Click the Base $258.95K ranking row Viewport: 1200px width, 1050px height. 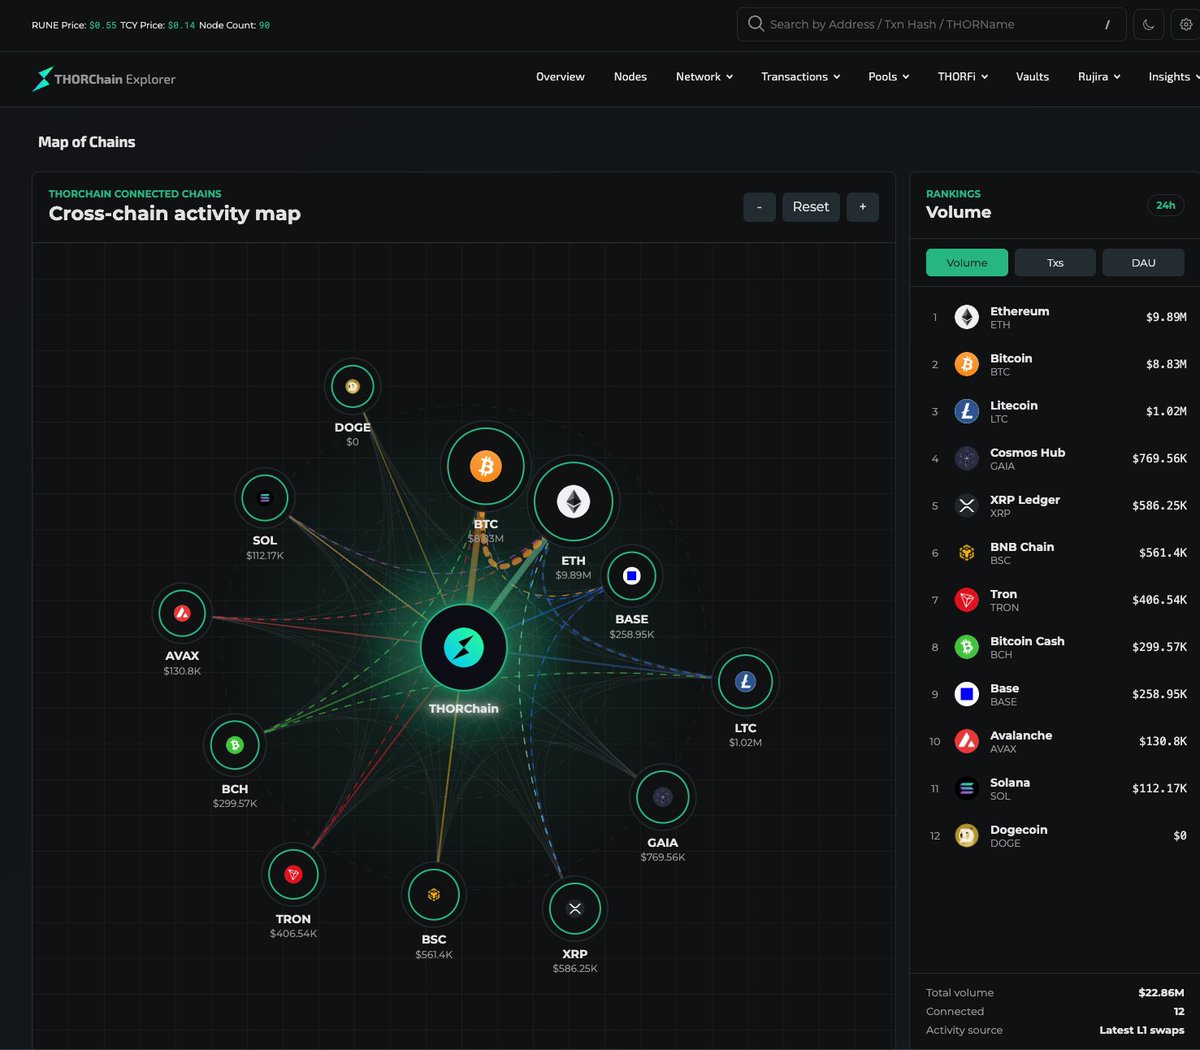[1055, 694]
